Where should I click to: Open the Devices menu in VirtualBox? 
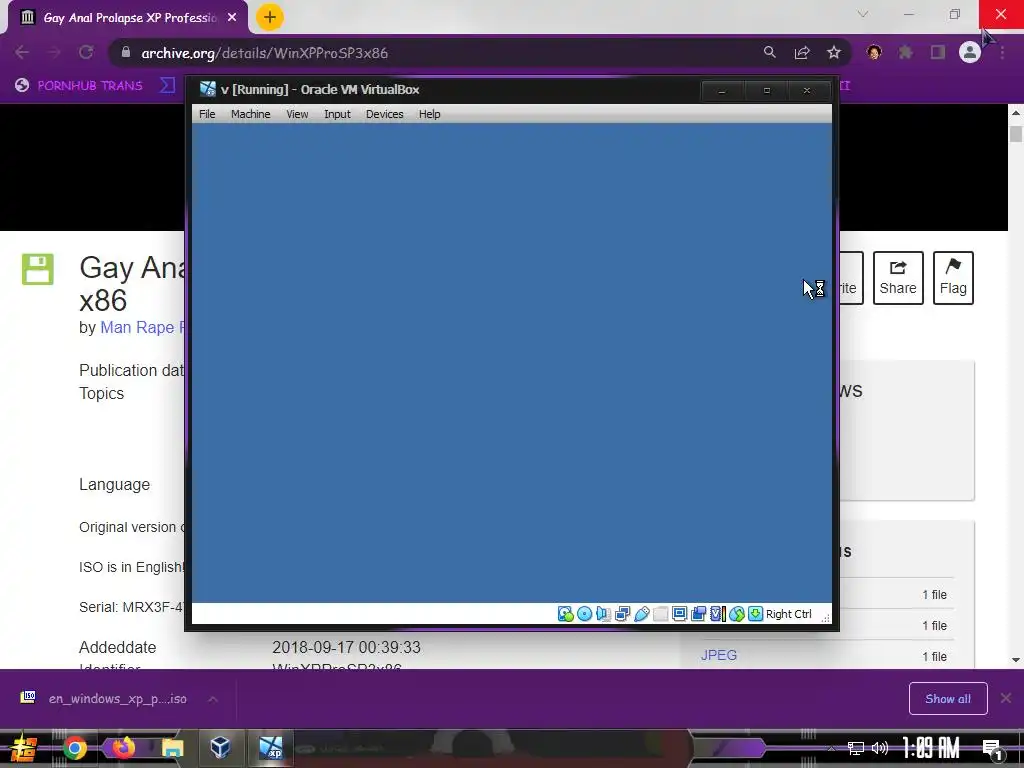[x=385, y=114]
